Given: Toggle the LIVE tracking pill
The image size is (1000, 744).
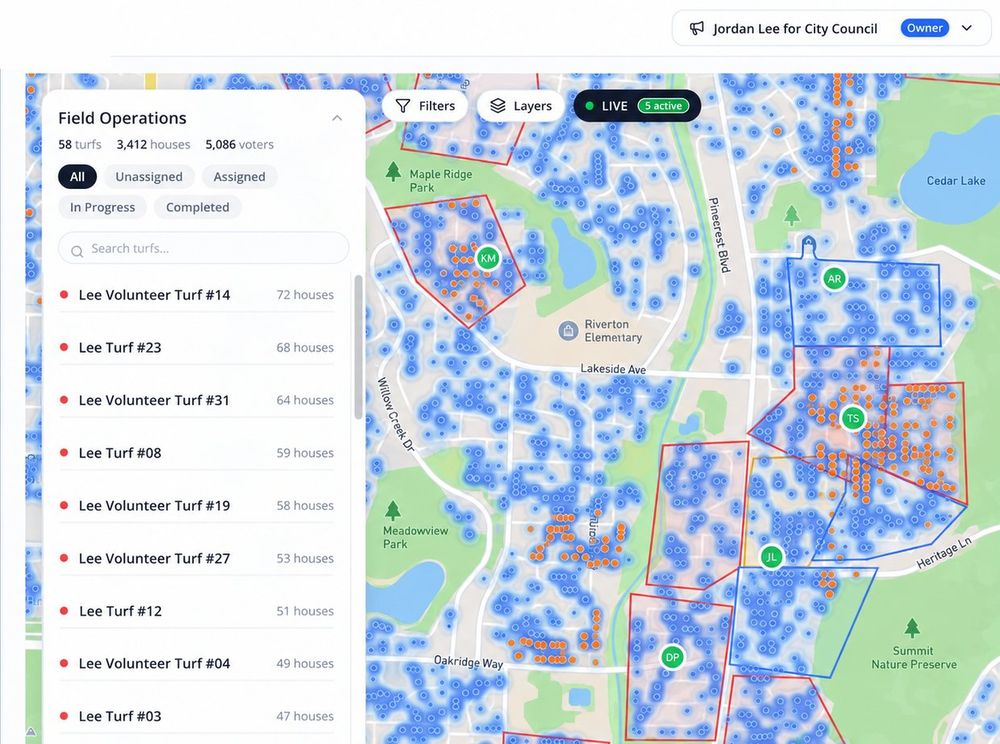Looking at the screenshot, I should click(637, 106).
